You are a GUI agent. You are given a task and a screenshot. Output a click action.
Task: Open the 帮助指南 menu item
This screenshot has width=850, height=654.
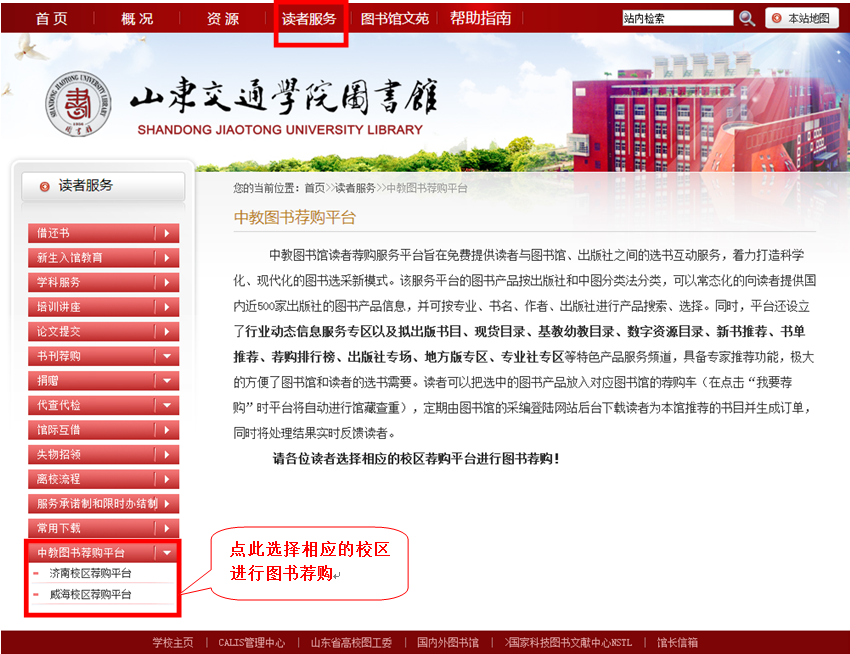point(480,19)
